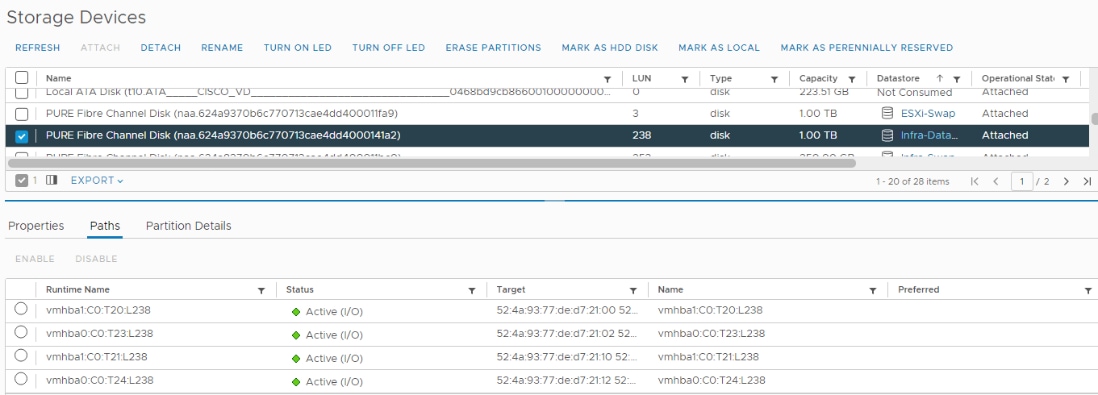Viewport: 1098px width, 395px height.
Task: Open the ESXi-Swap datastore link
Action: [x=928, y=113]
